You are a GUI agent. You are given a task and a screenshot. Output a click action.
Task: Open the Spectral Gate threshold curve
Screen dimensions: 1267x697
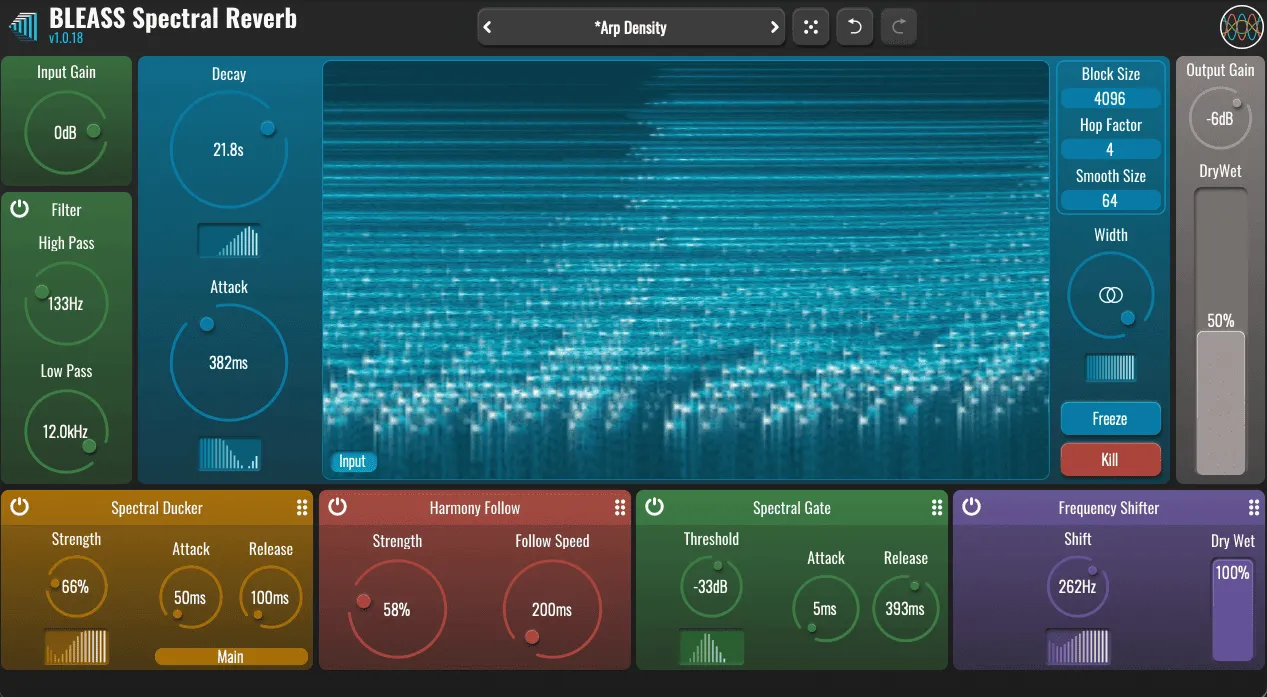(711, 647)
